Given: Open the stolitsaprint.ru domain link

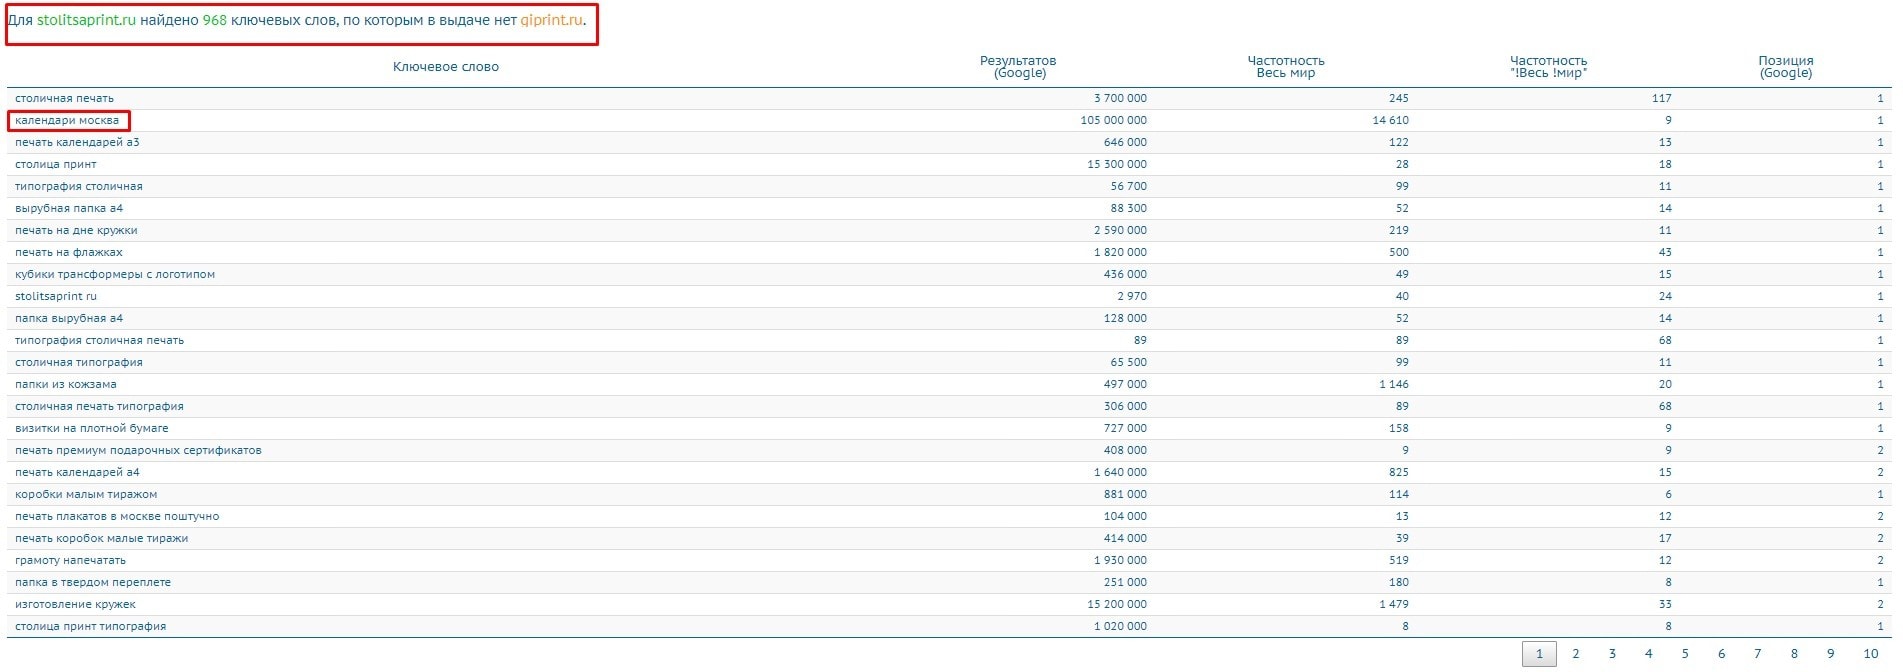Looking at the screenshot, I should [x=86, y=20].
